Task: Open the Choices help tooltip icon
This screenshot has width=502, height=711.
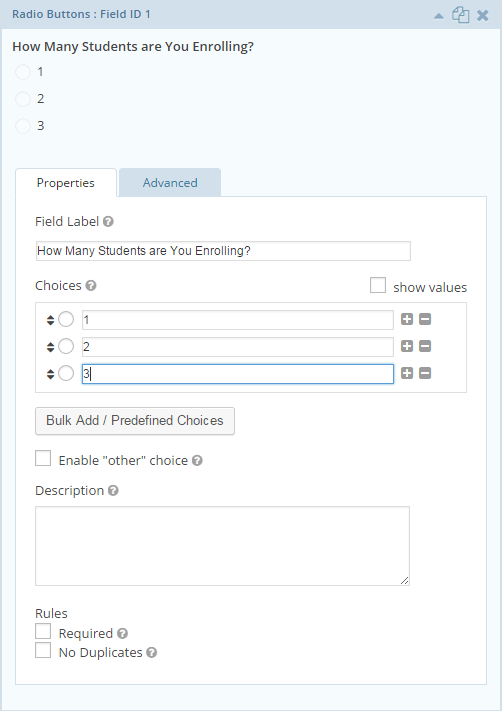Action: click(91, 286)
